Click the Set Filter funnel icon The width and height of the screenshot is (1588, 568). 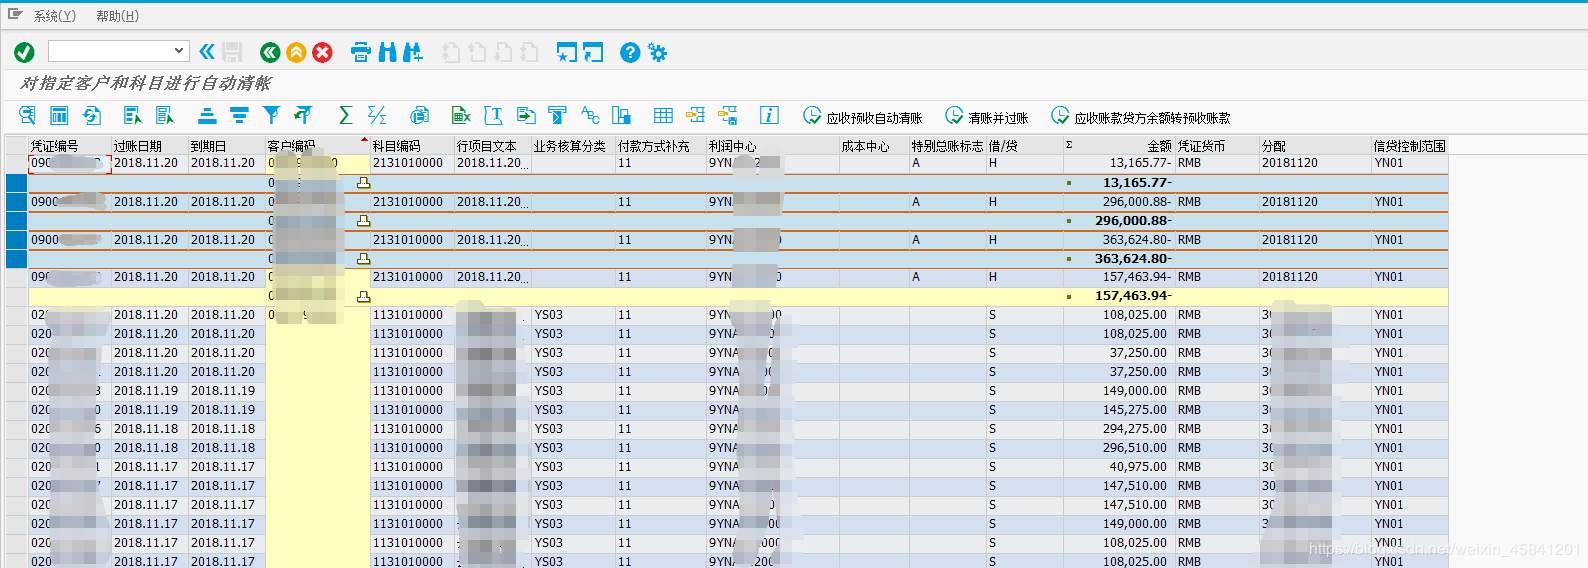[x=271, y=116]
